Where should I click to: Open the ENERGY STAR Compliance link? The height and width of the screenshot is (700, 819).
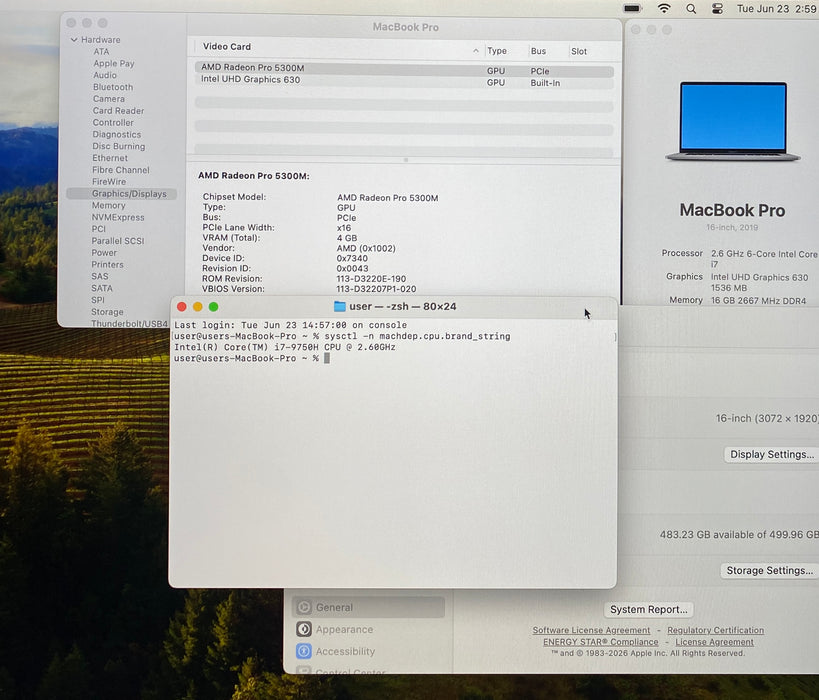click(x=601, y=642)
